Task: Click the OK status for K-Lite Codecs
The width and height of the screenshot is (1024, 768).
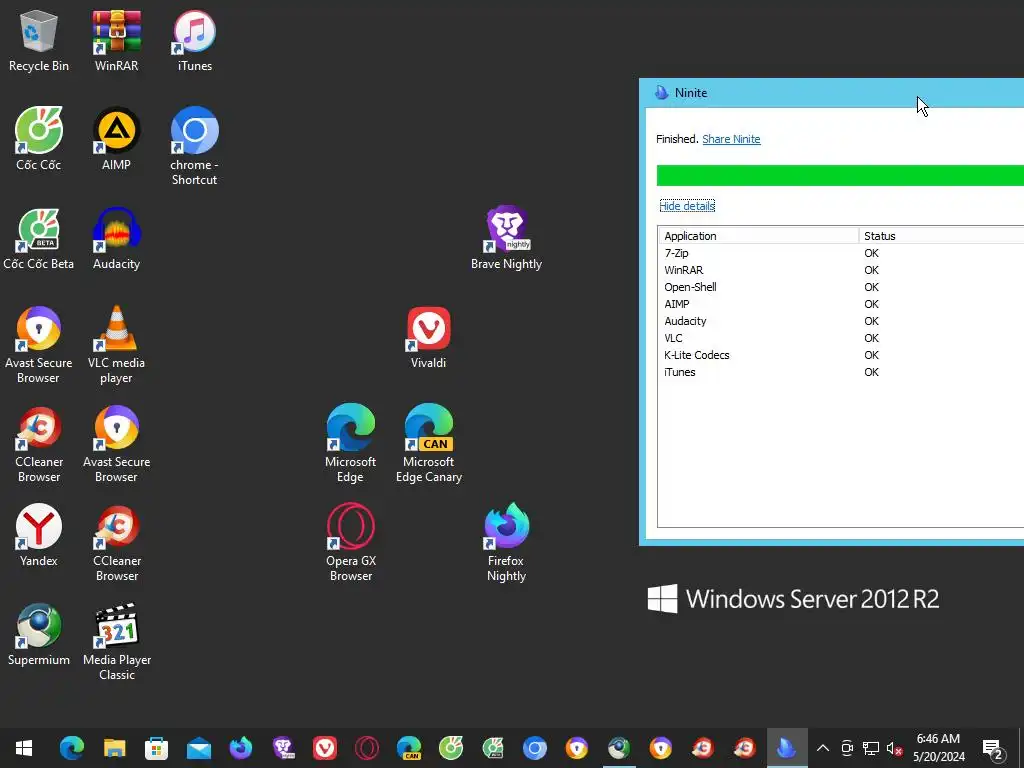Action: [x=871, y=355]
